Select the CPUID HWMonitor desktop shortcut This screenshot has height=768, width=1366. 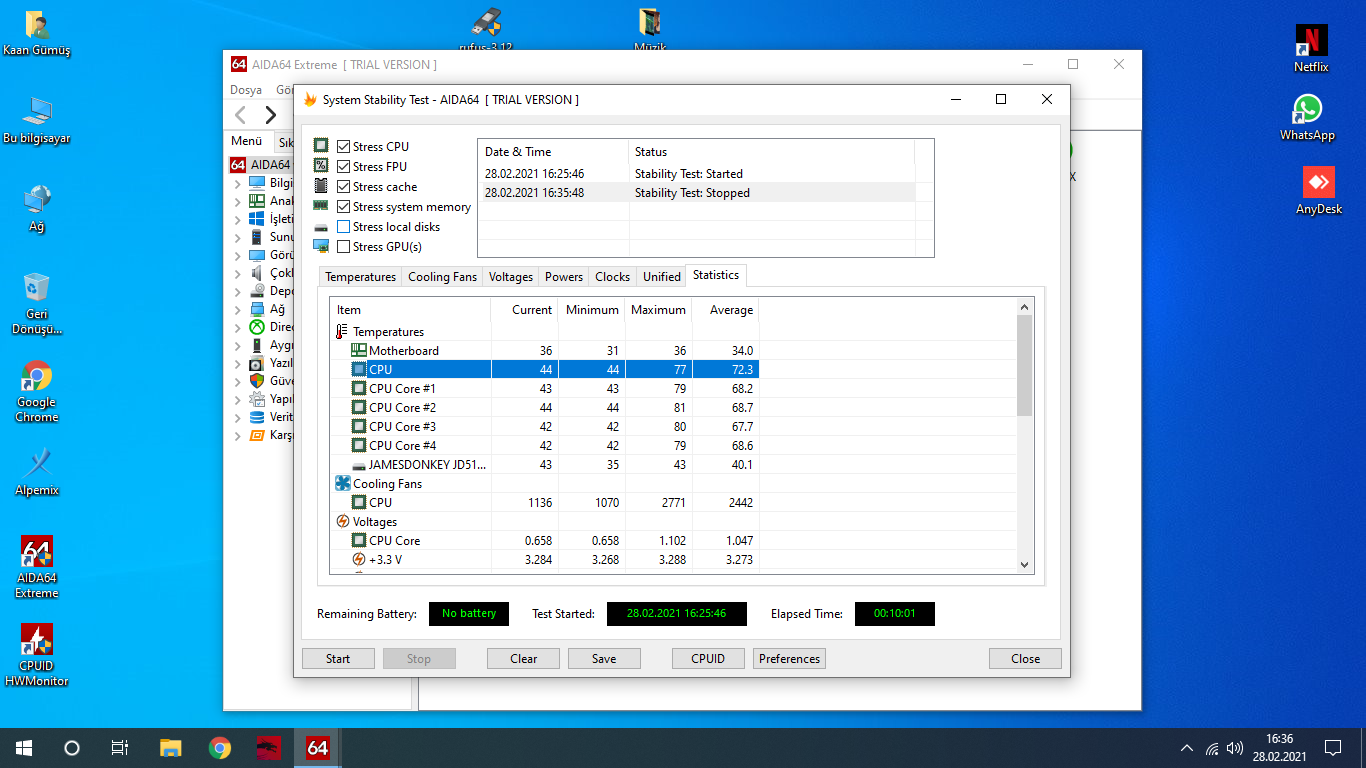coord(37,655)
